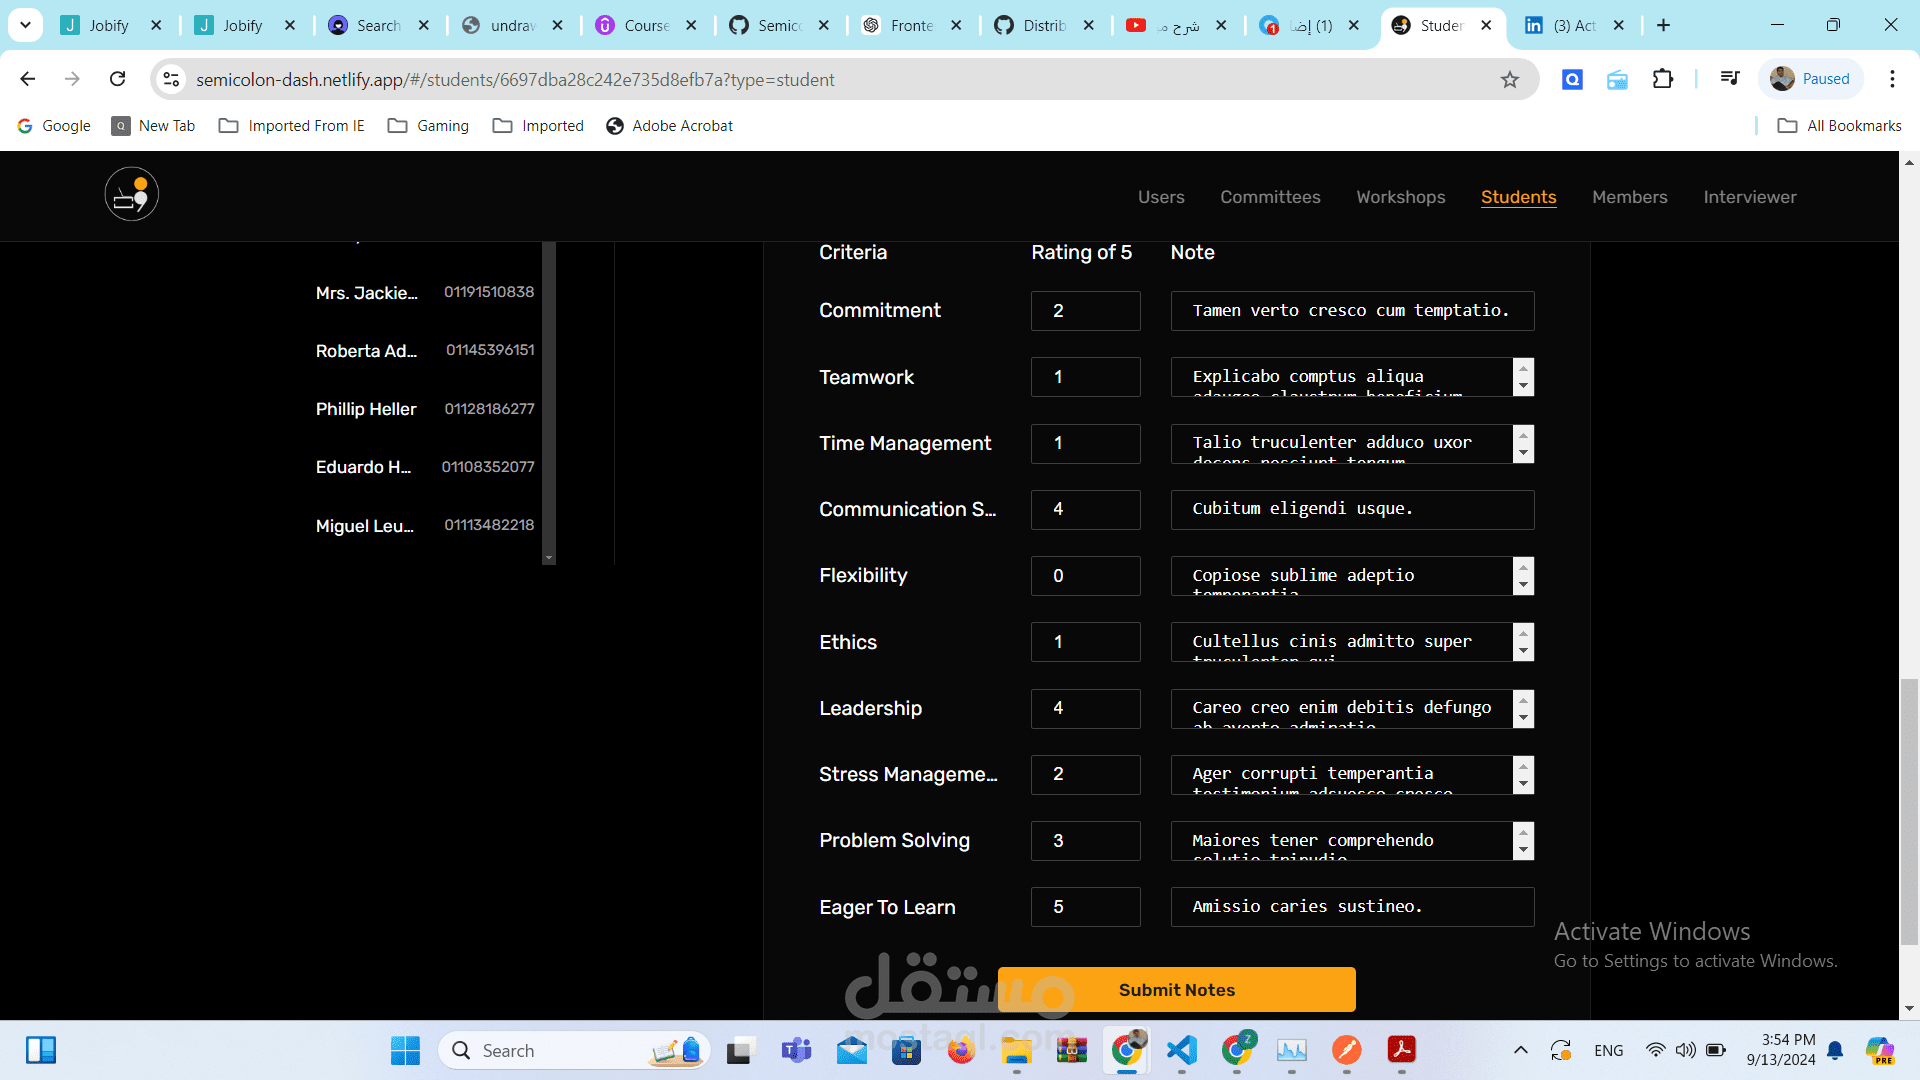The height and width of the screenshot is (1080, 1920).
Task: Expand the tab search dropdown arrow
Action: point(25,25)
